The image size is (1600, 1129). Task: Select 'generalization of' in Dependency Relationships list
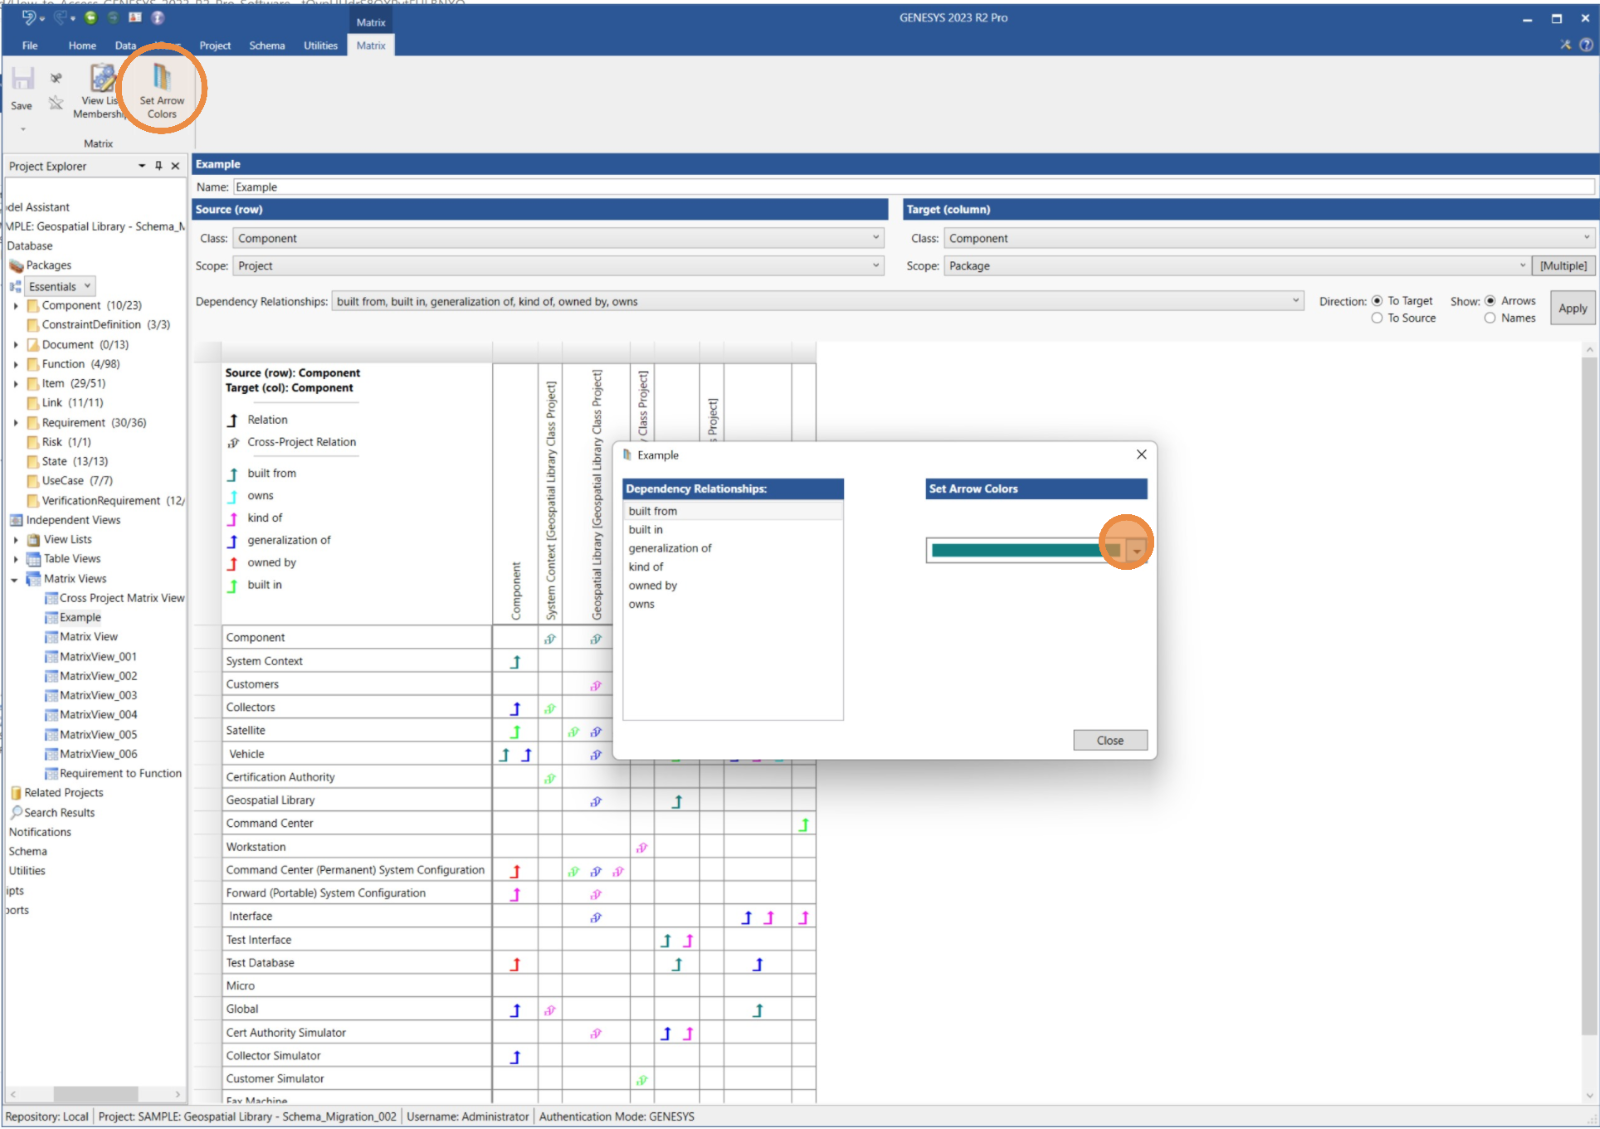pos(670,548)
